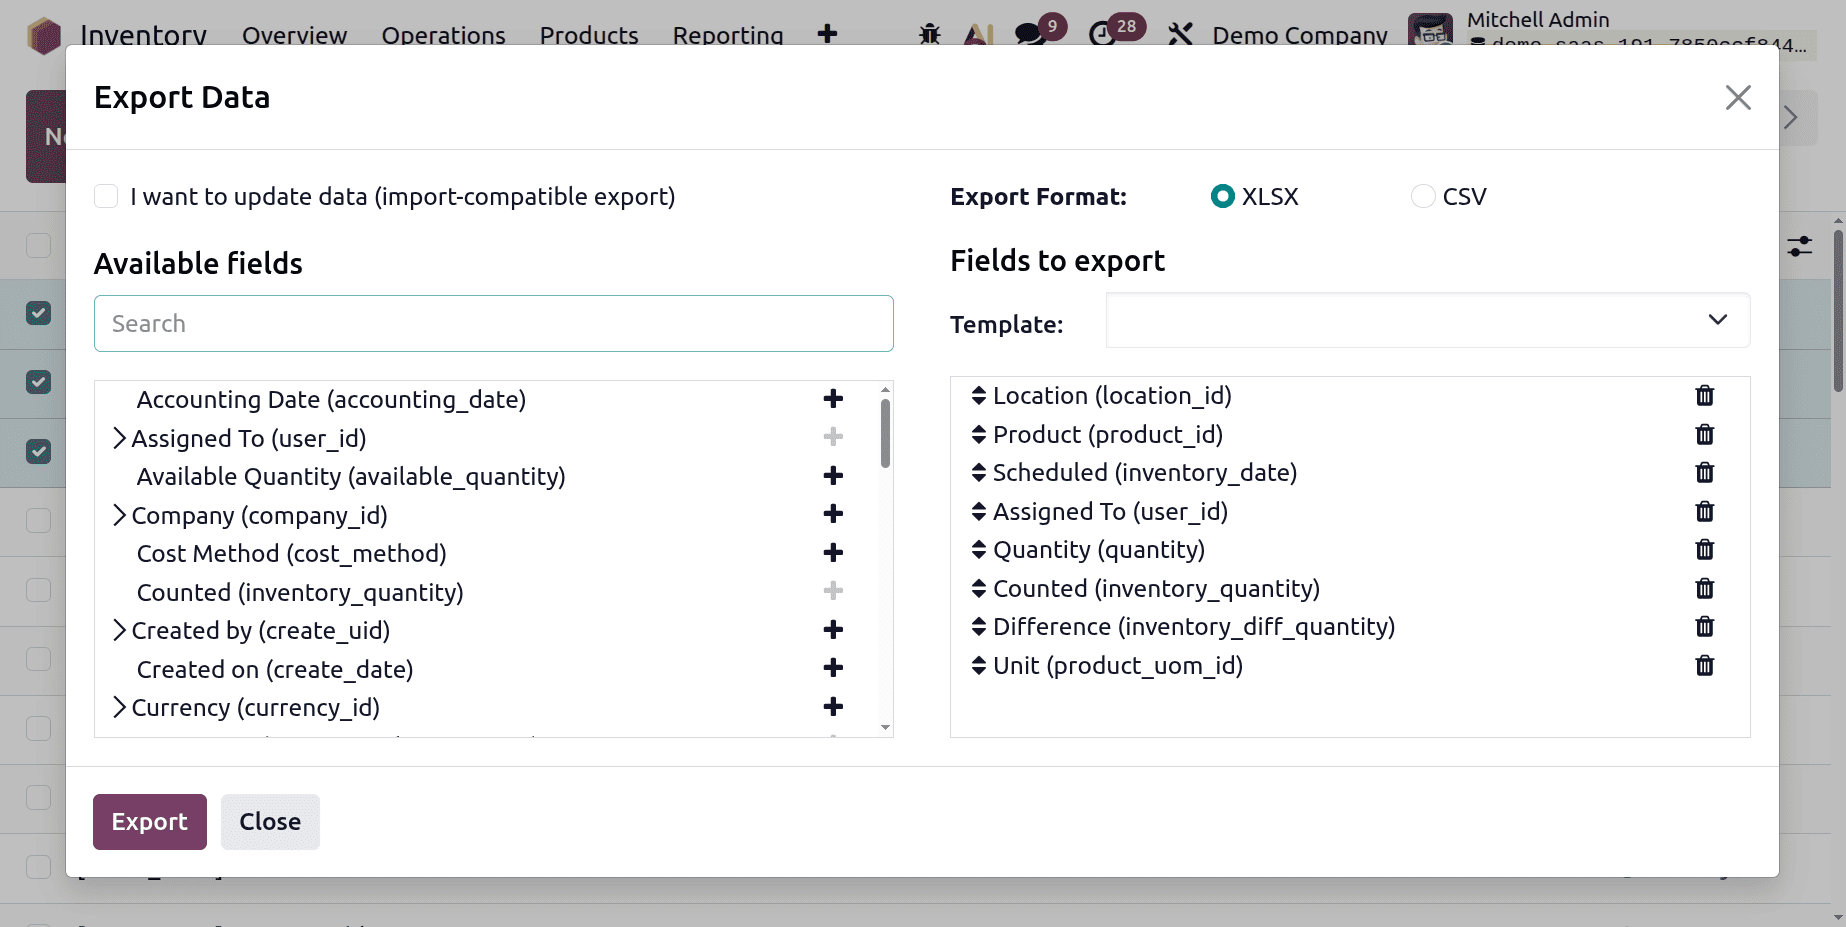Click the Export button
Image resolution: width=1846 pixels, height=927 pixels.
coord(149,821)
